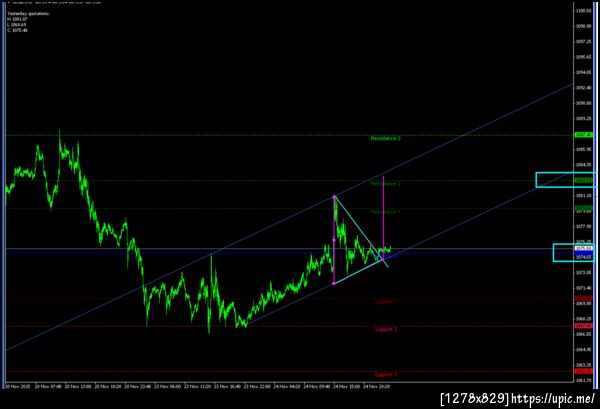Click the '24 Nov 15:00' time axis label

click(347, 387)
